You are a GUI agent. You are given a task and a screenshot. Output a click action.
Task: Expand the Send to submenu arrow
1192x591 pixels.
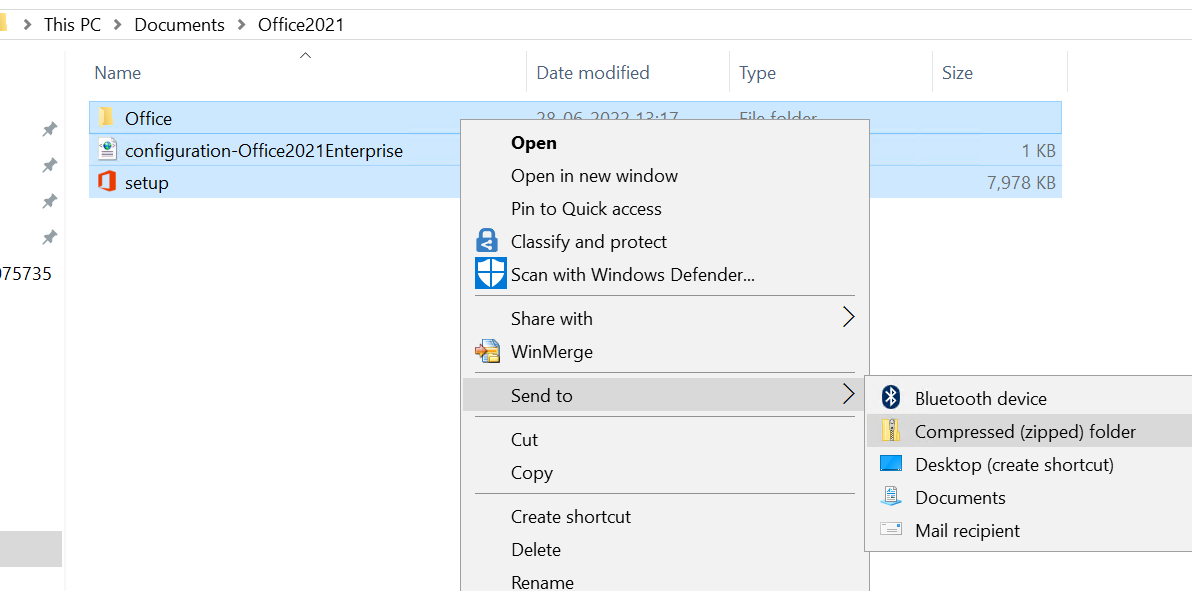coord(848,395)
